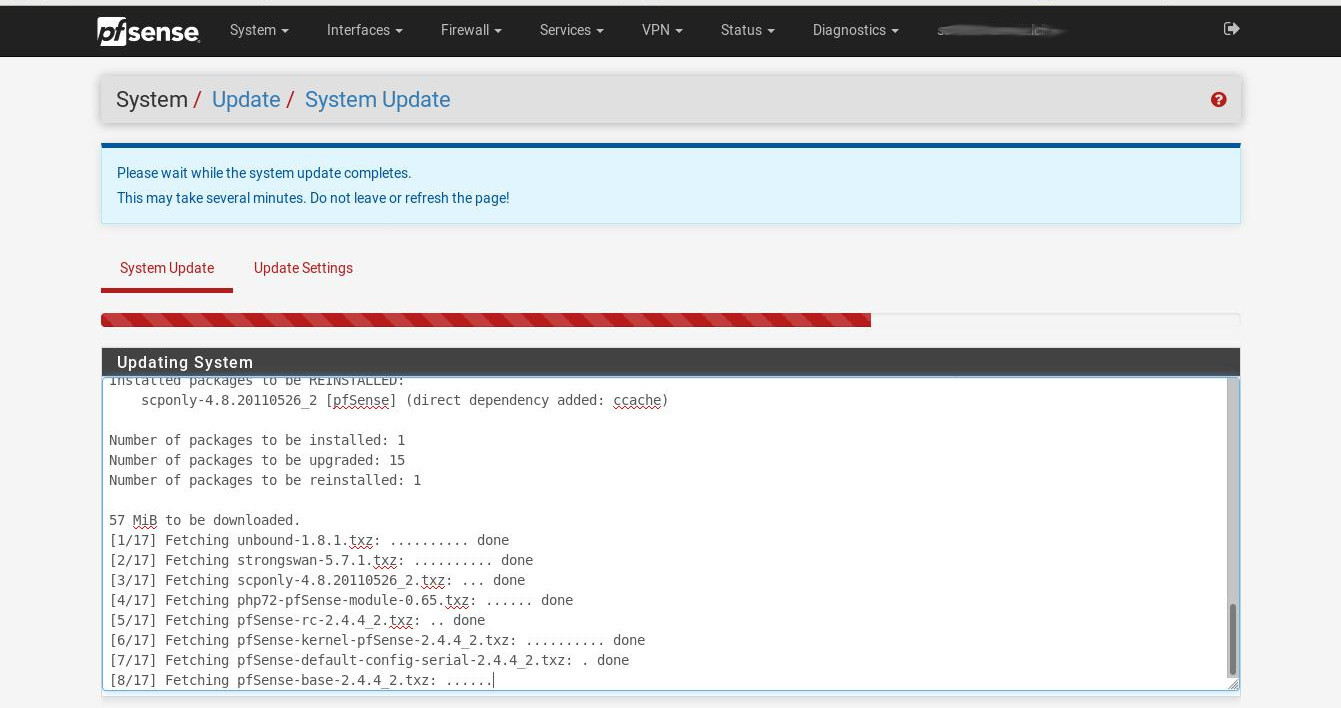Open the System dropdown menu

pos(259,30)
